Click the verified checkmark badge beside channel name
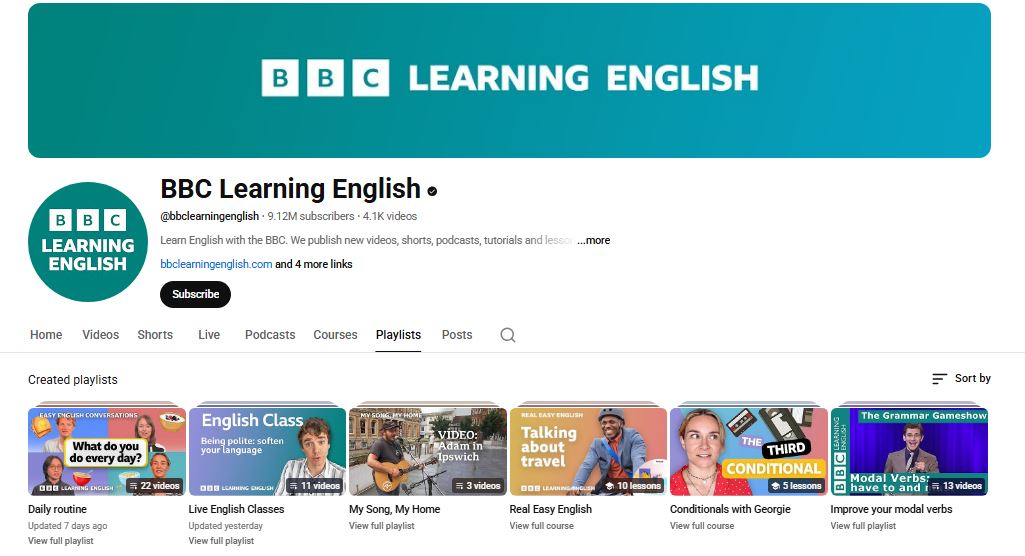Viewport: 1025px width, 556px height. click(x=433, y=190)
